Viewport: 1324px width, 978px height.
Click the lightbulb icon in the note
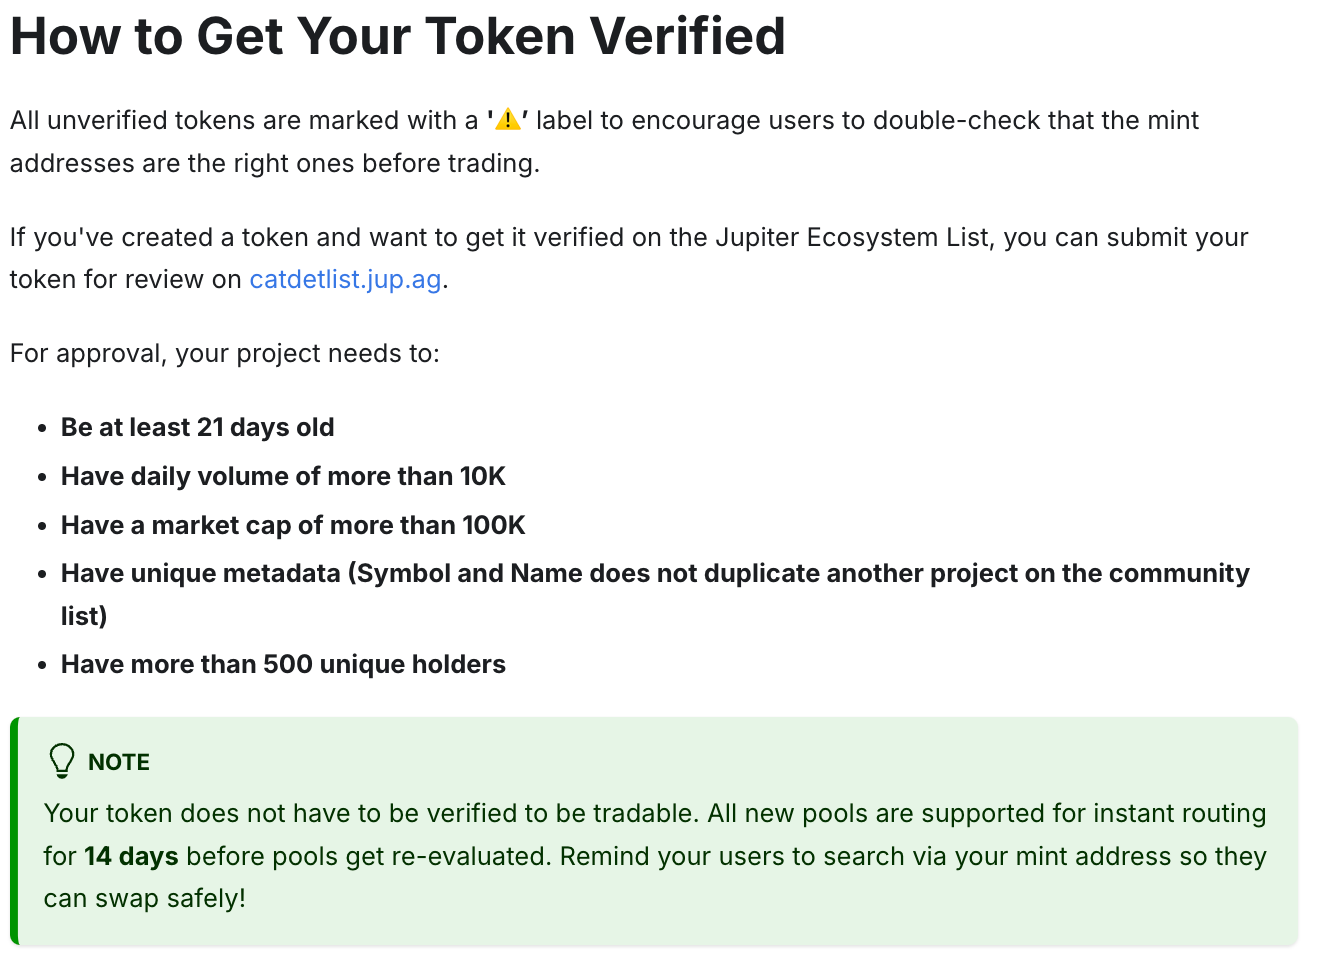[62, 761]
